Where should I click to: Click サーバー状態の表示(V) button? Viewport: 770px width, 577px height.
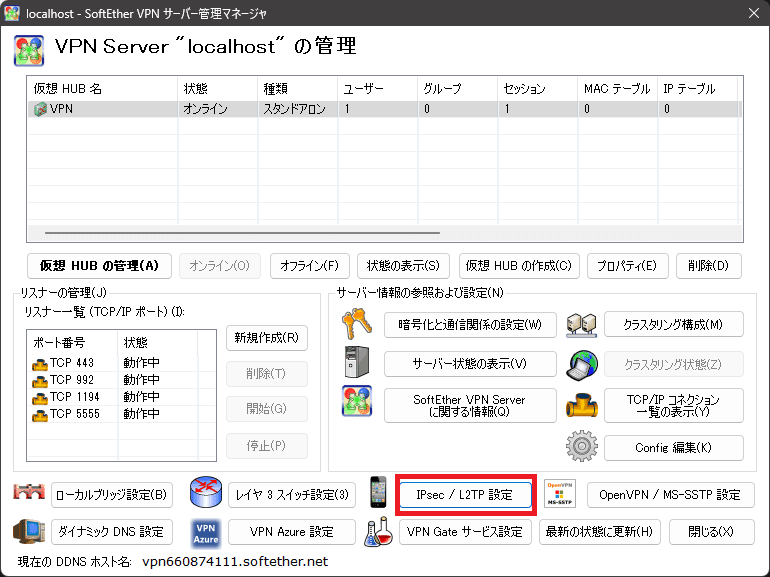coord(470,364)
